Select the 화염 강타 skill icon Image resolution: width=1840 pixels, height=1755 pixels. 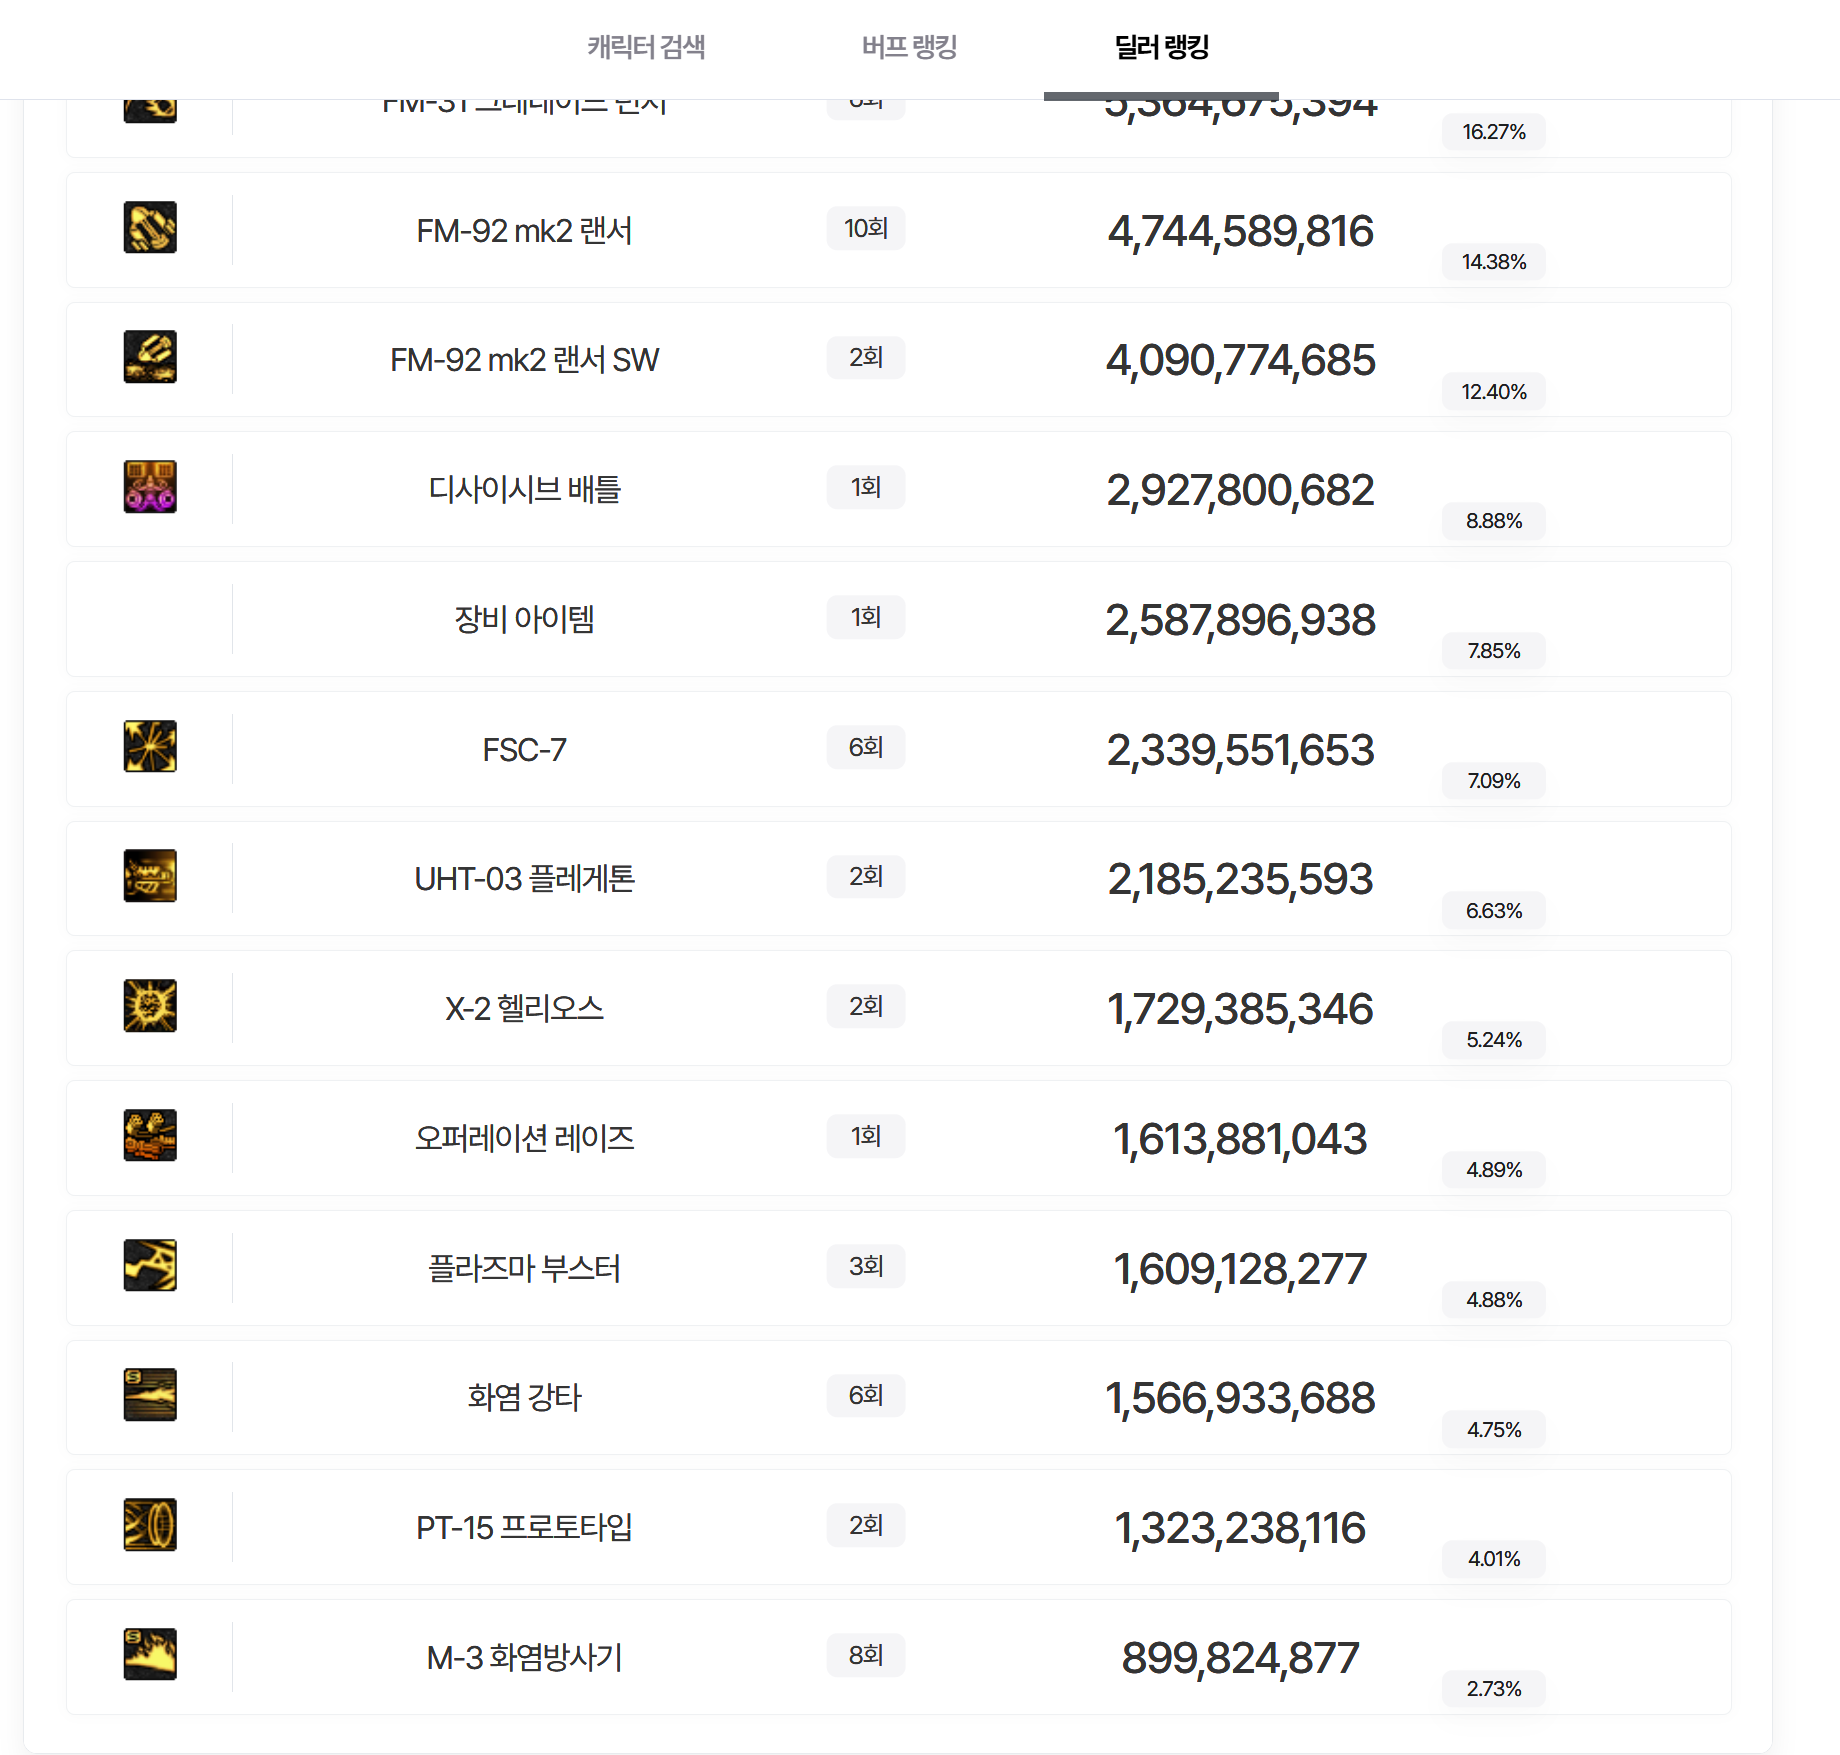pyautogui.click(x=150, y=1395)
